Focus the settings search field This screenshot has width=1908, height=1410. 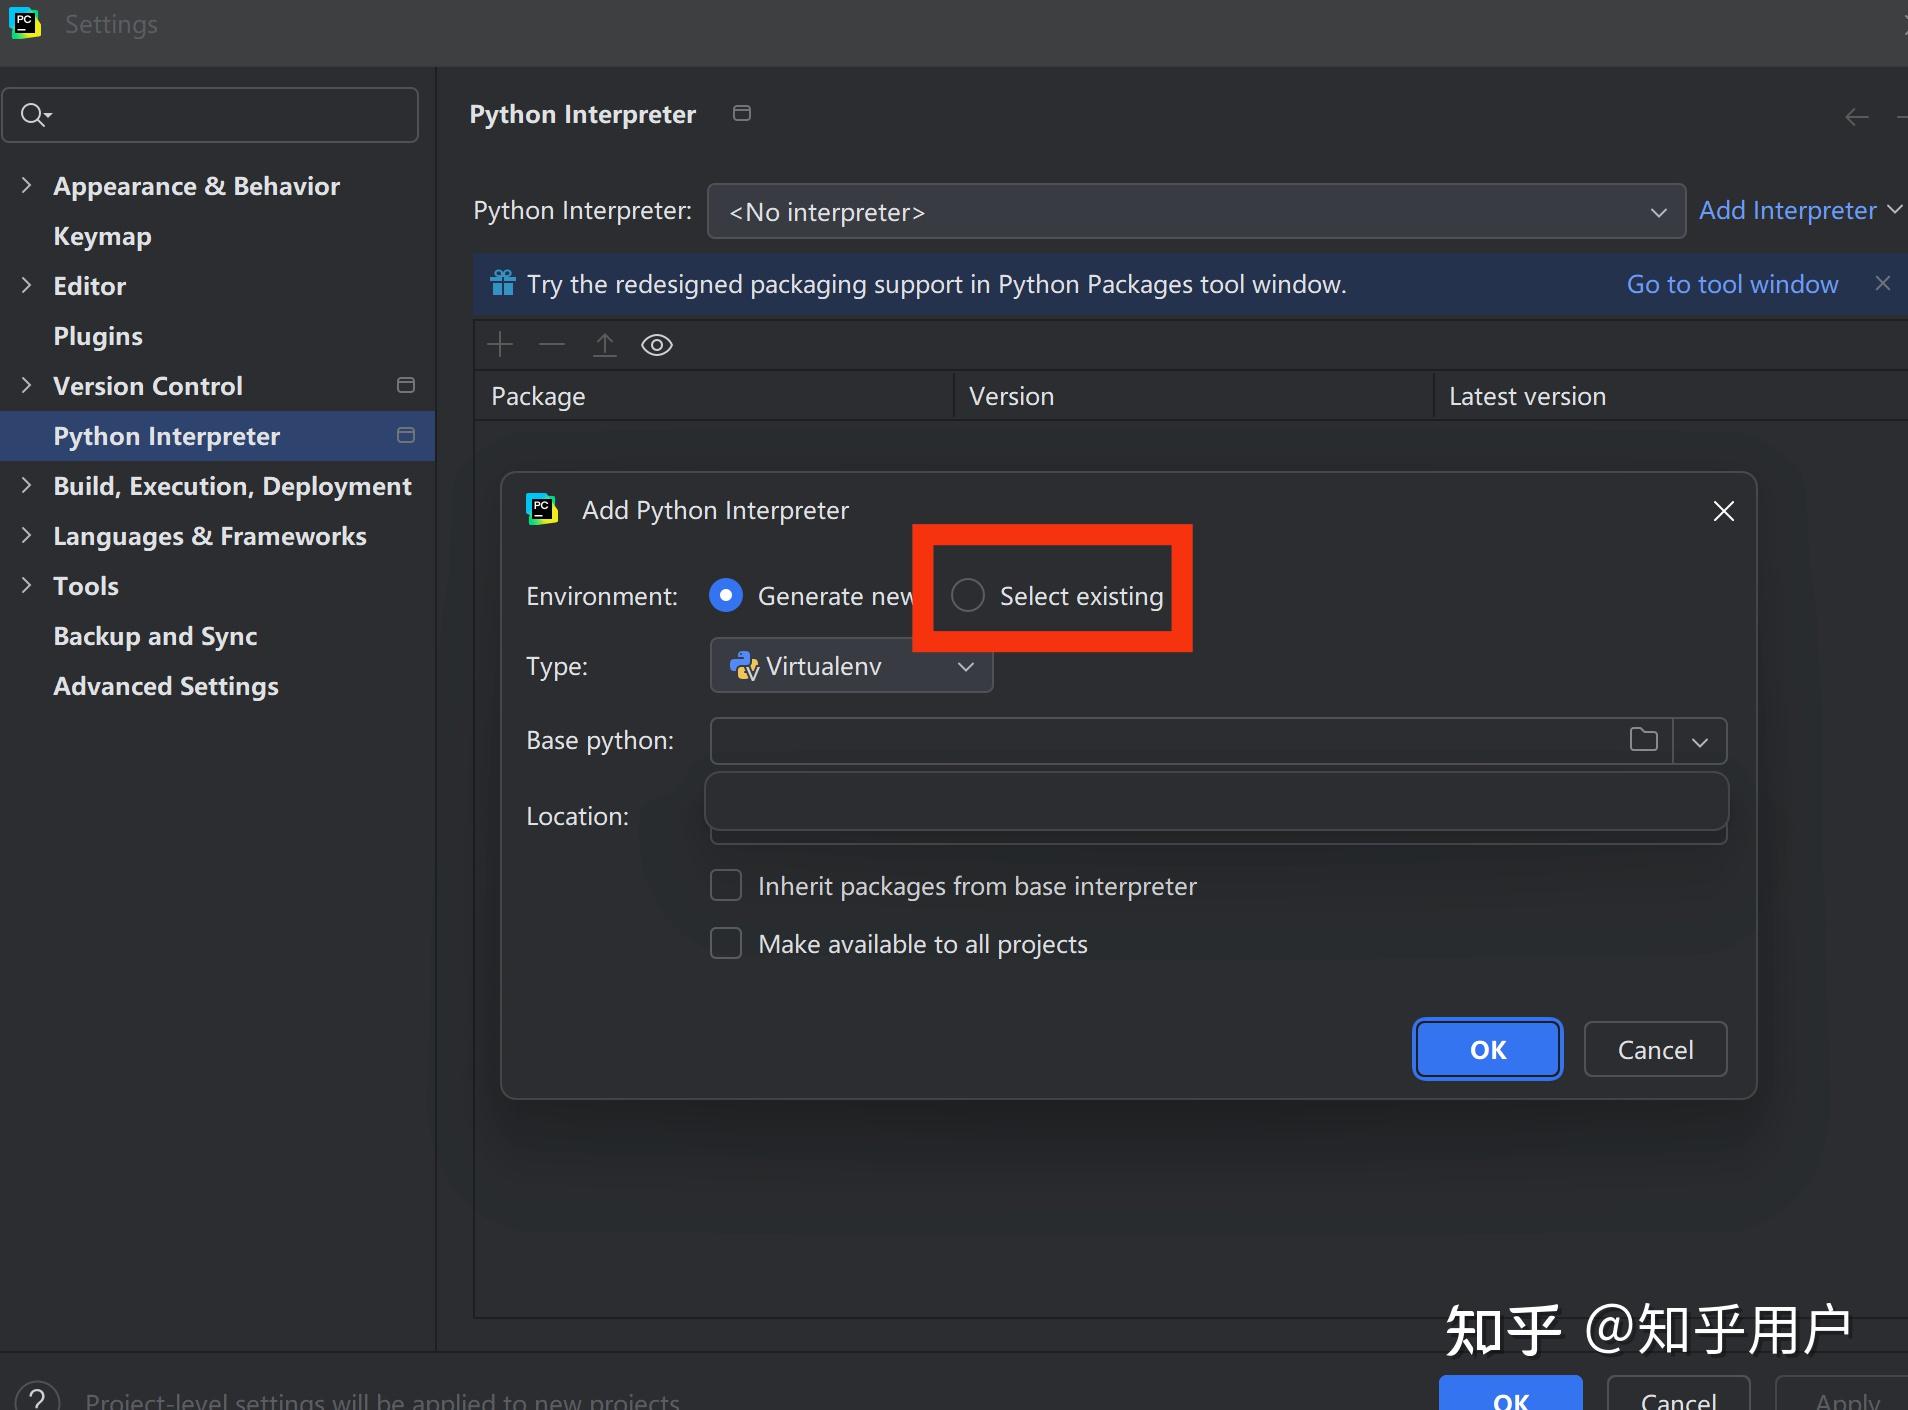(x=210, y=115)
